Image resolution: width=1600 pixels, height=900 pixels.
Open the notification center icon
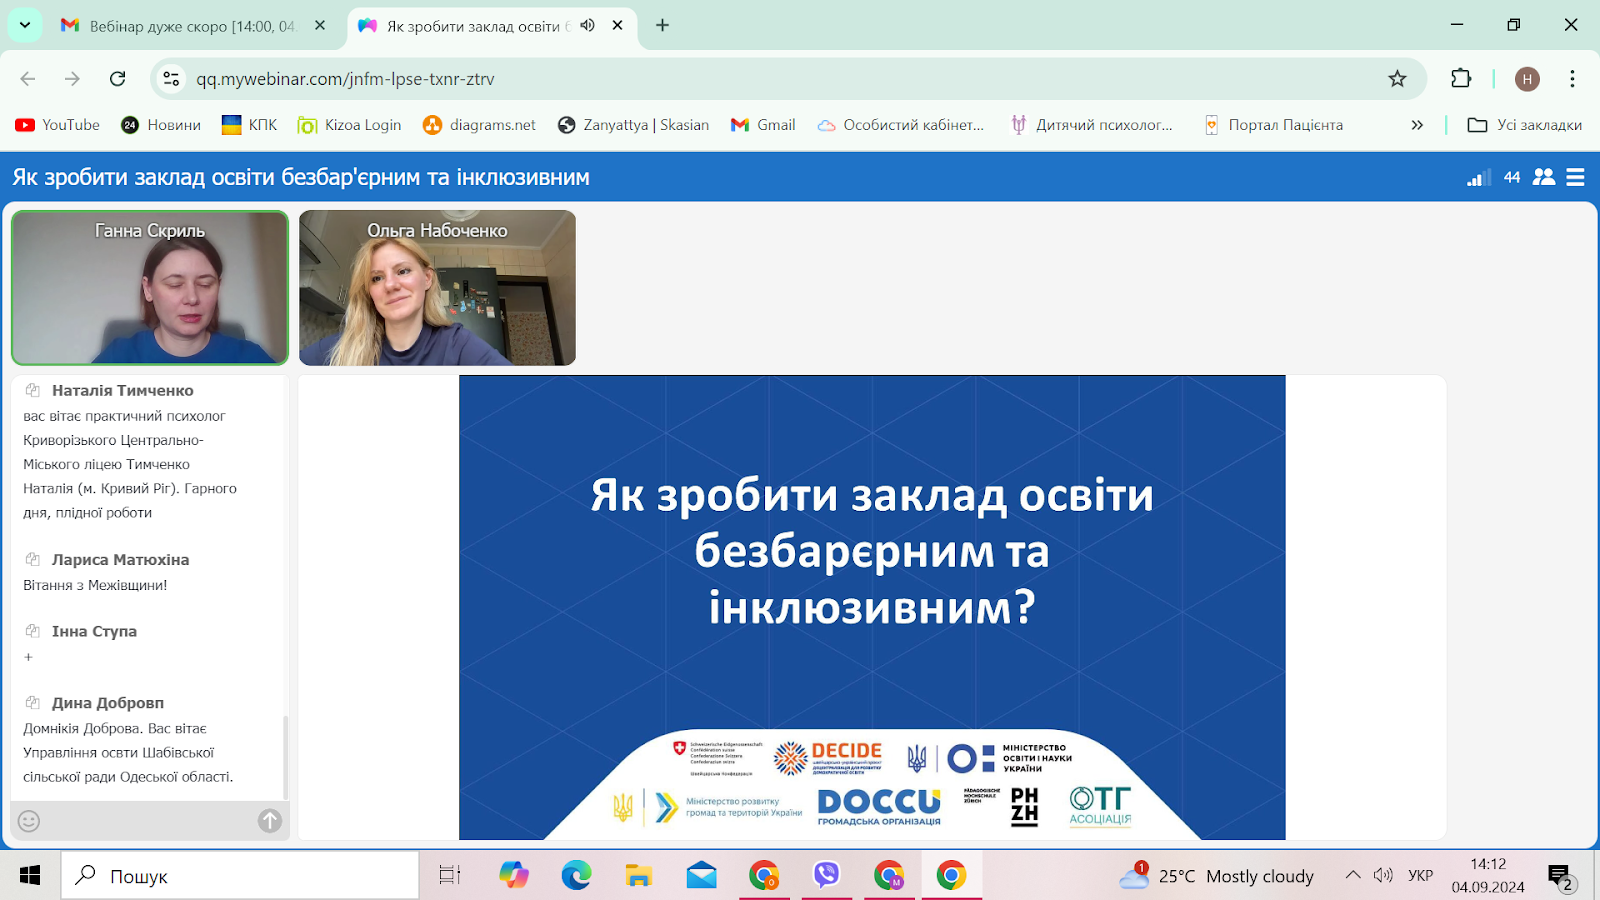pyautogui.click(x=1561, y=877)
